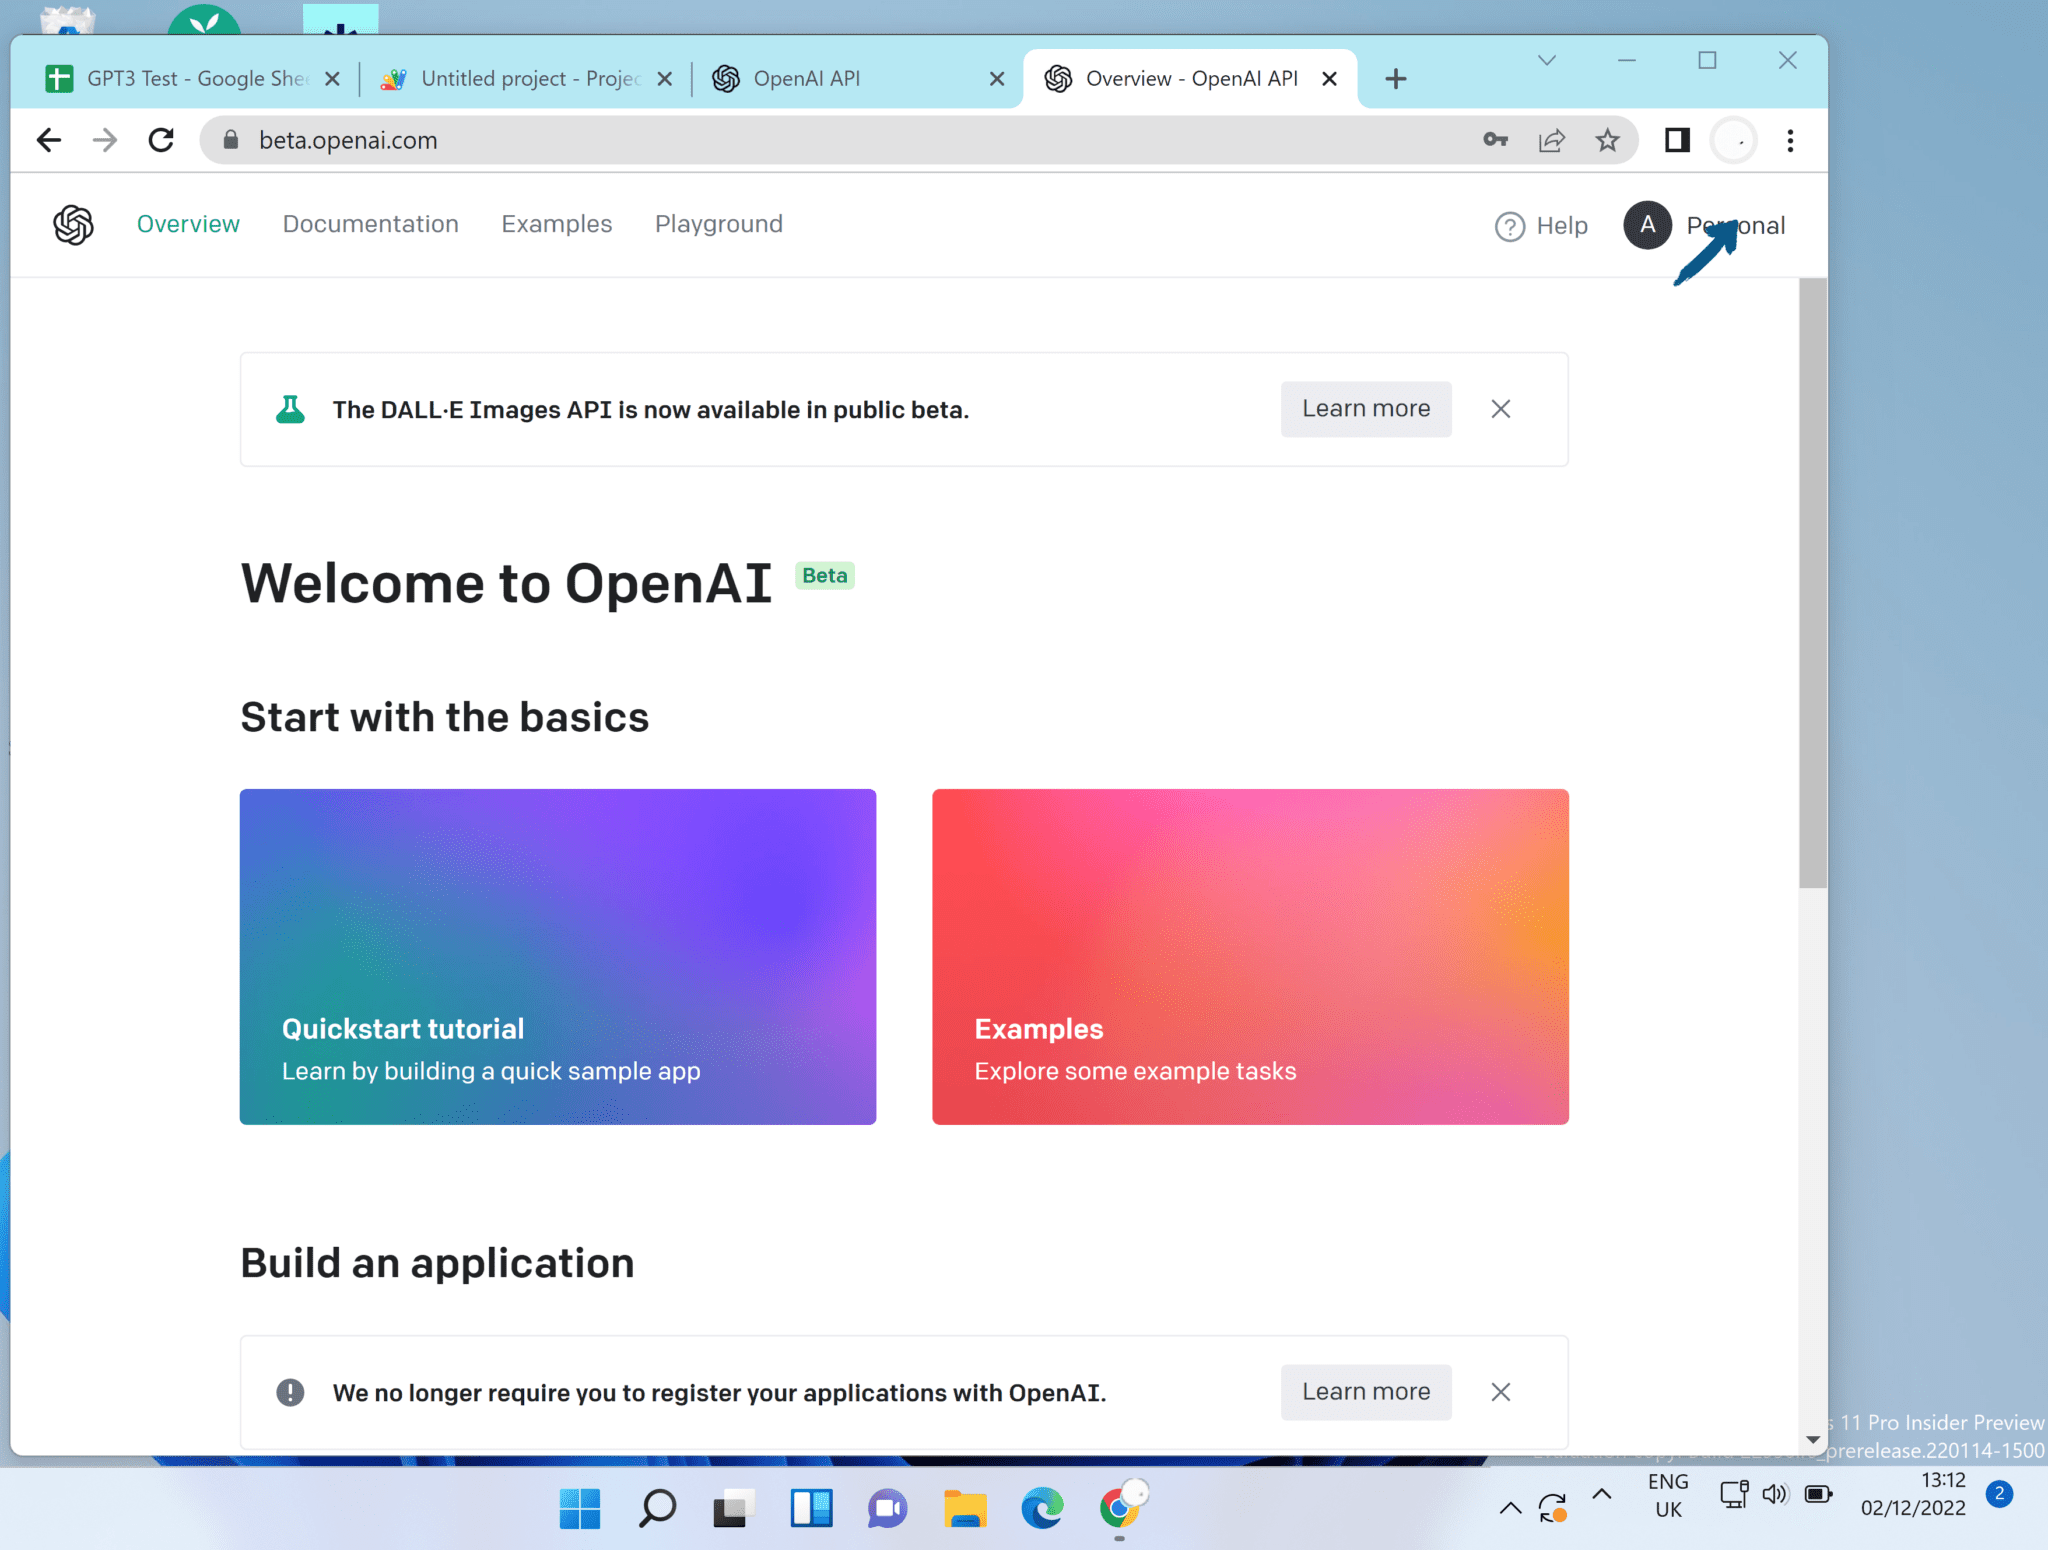2048x1550 pixels.
Task: Open the Documentation nav item
Action: click(370, 224)
